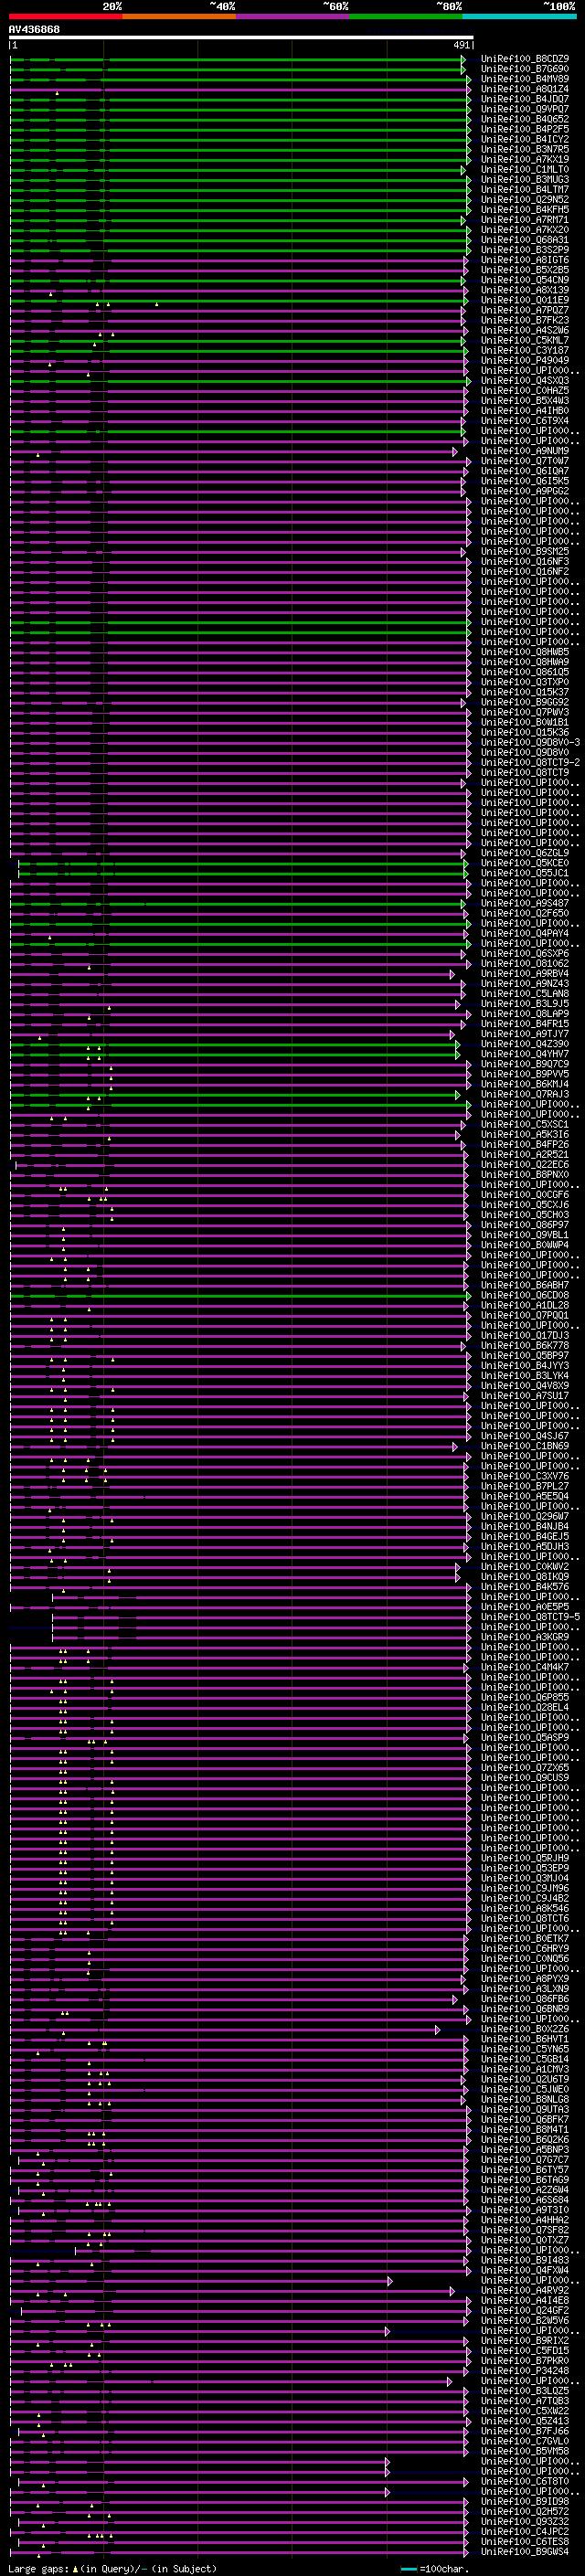The width and height of the screenshot is (585, 2576).
Task: Click the UniRef100_Q5KCE0 label
Action: [525, 863]
